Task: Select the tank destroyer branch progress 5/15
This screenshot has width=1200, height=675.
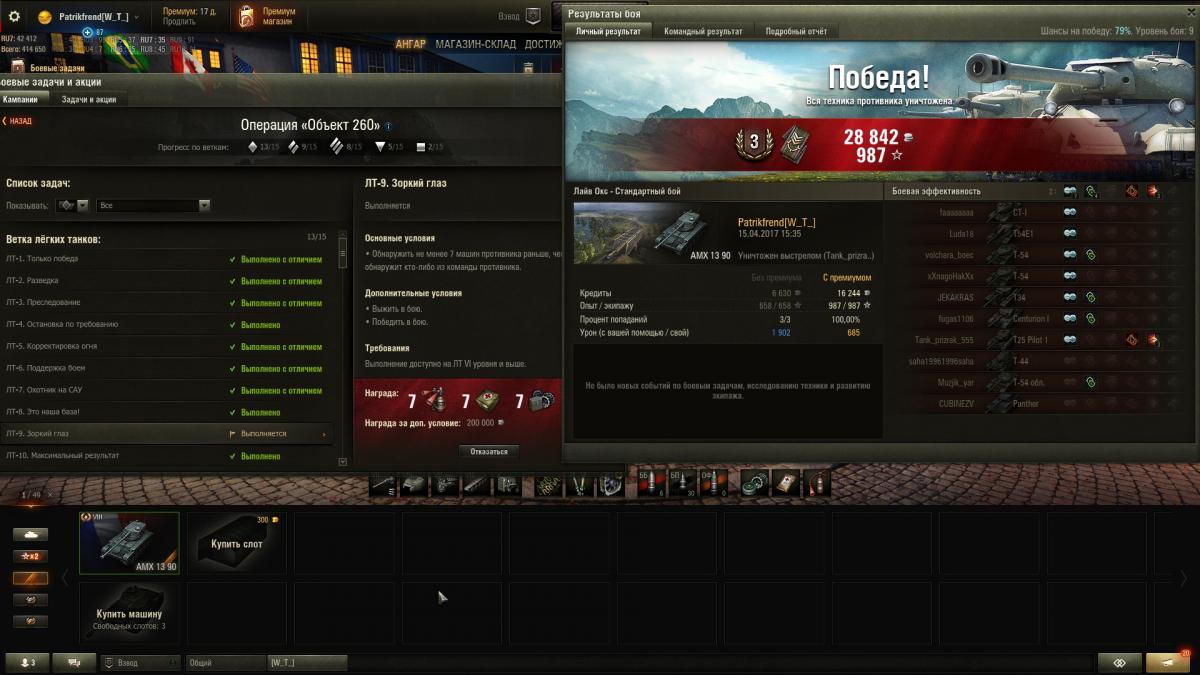Action: coord(389,147)
